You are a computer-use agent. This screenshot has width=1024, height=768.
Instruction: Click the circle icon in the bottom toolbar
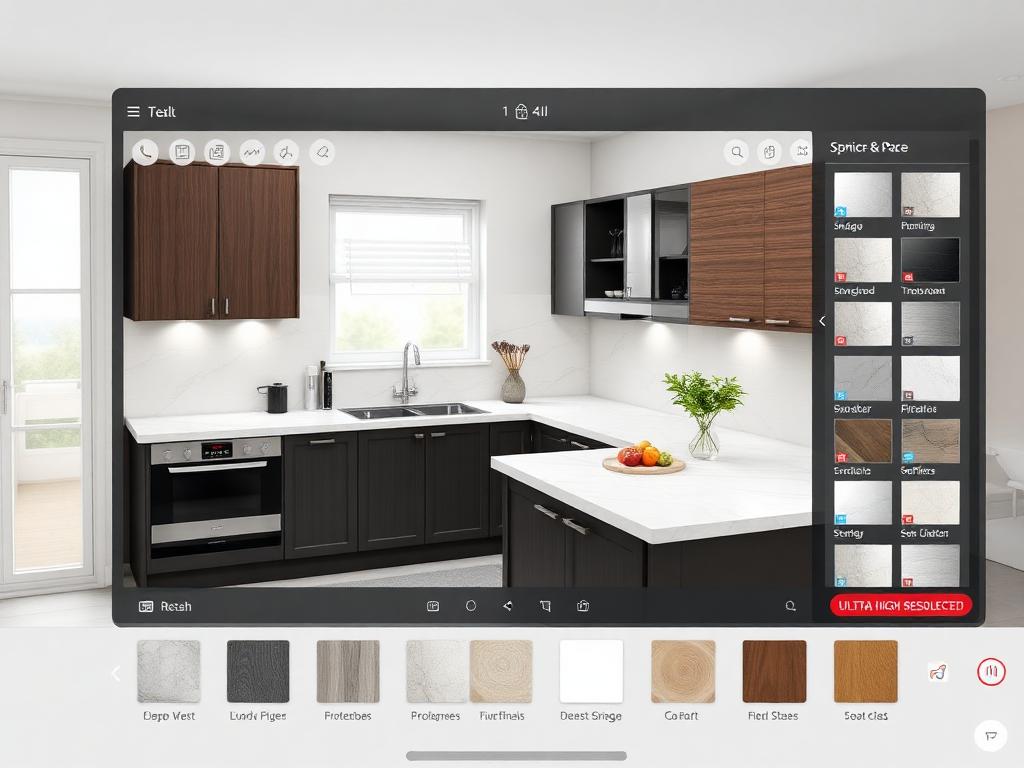[471, 606]
